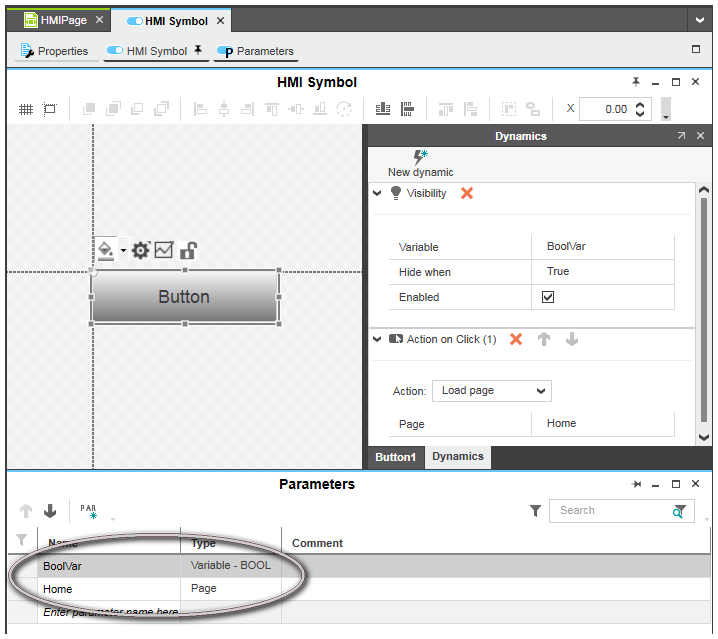Click the unlock padlock icon above Button
718x639 pixels.
click(187, 250)
